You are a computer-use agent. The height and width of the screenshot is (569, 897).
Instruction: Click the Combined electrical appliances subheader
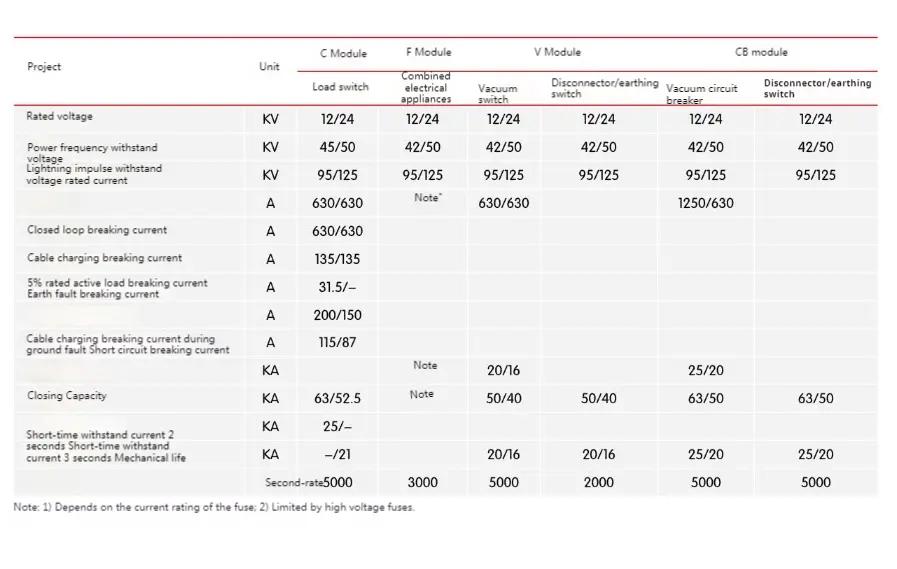(x=426, y=88)
